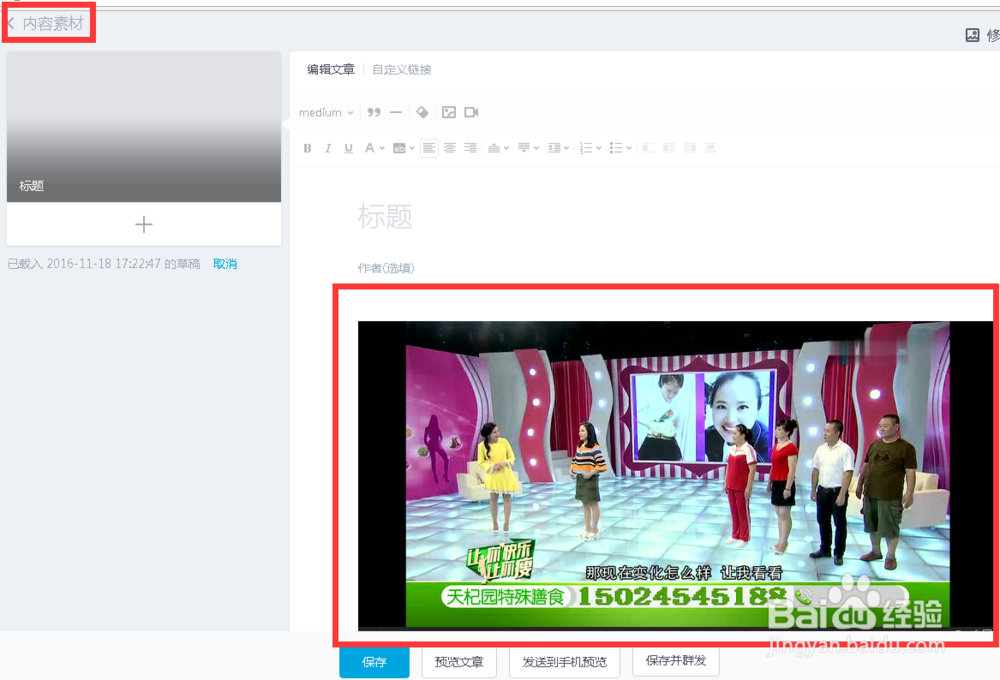
Task: Click 取消 to discard loaded draft
Action: pyautogui.click(x=225, y=264)
